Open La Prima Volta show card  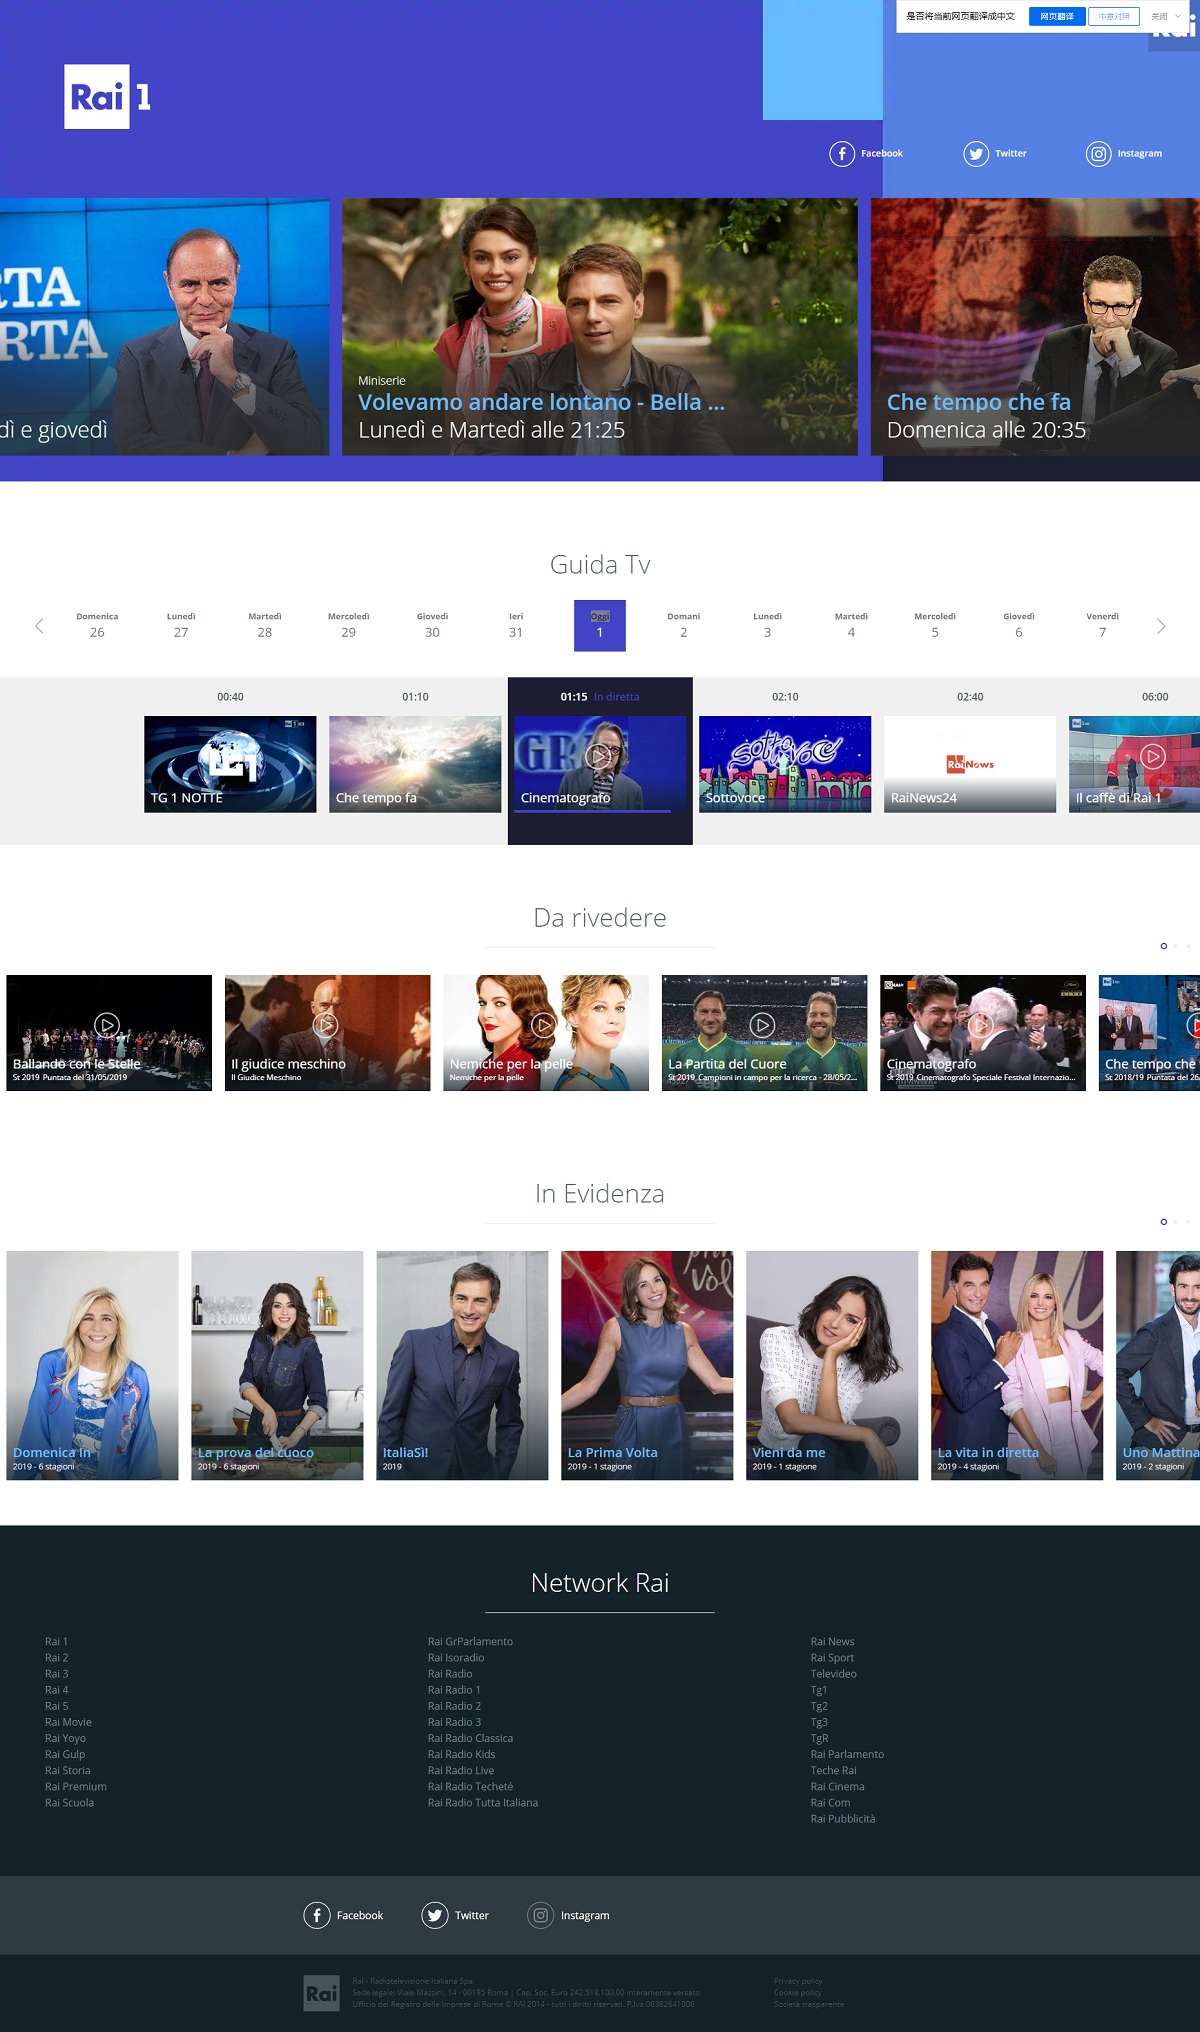point(647,1365)
